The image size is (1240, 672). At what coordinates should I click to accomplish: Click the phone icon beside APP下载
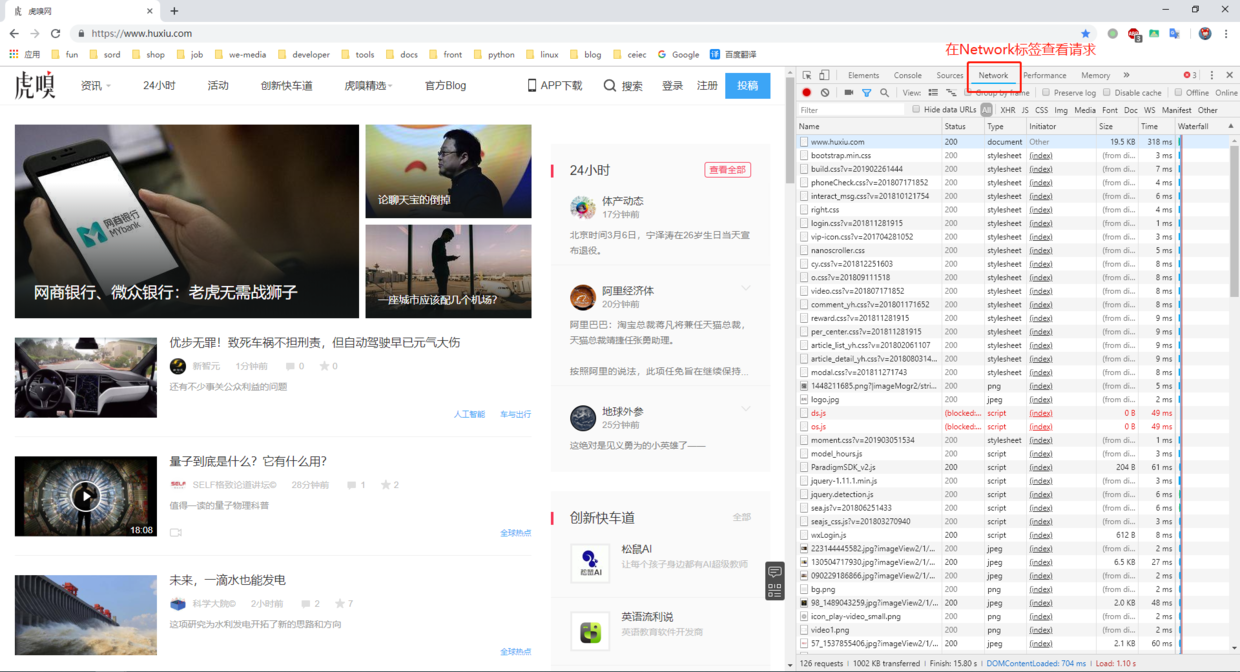click(532, 86)
